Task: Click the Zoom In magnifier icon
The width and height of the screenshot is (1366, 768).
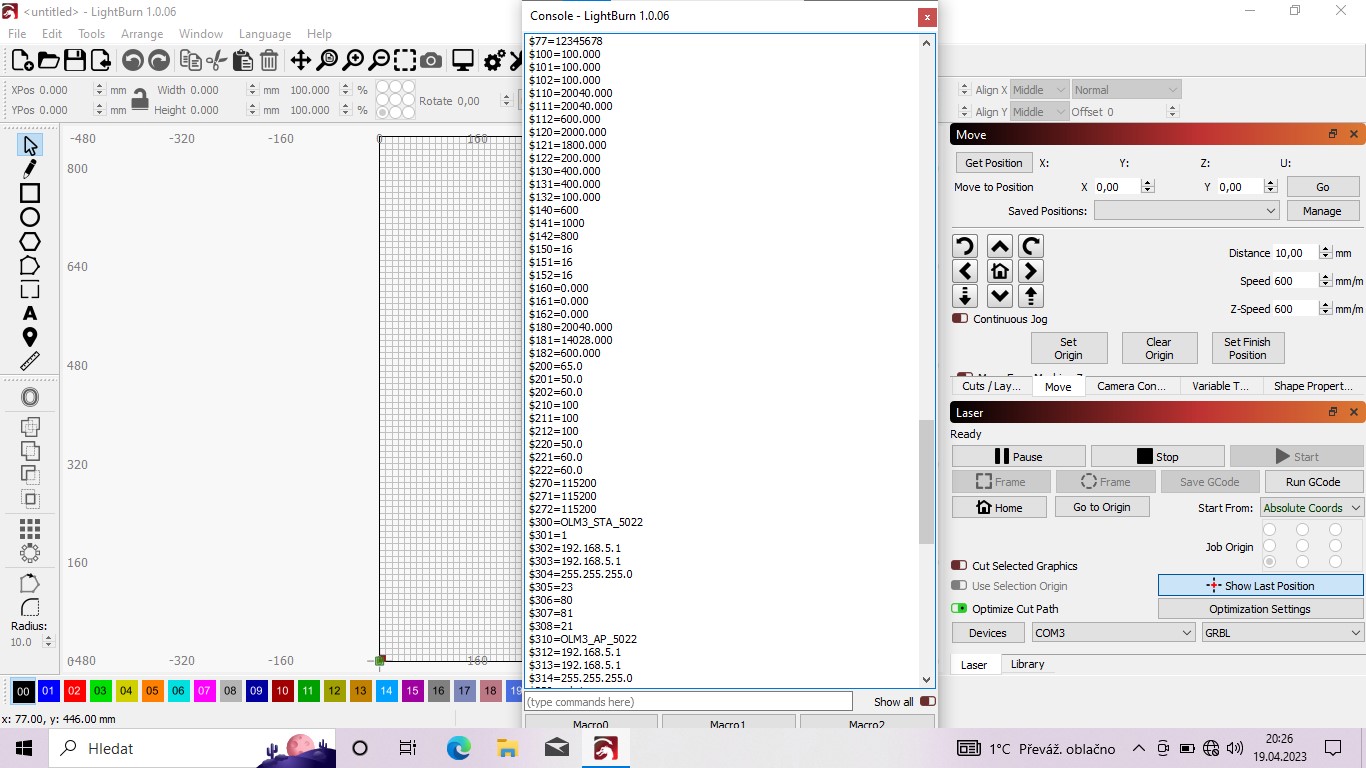Action: pos(353,61)
